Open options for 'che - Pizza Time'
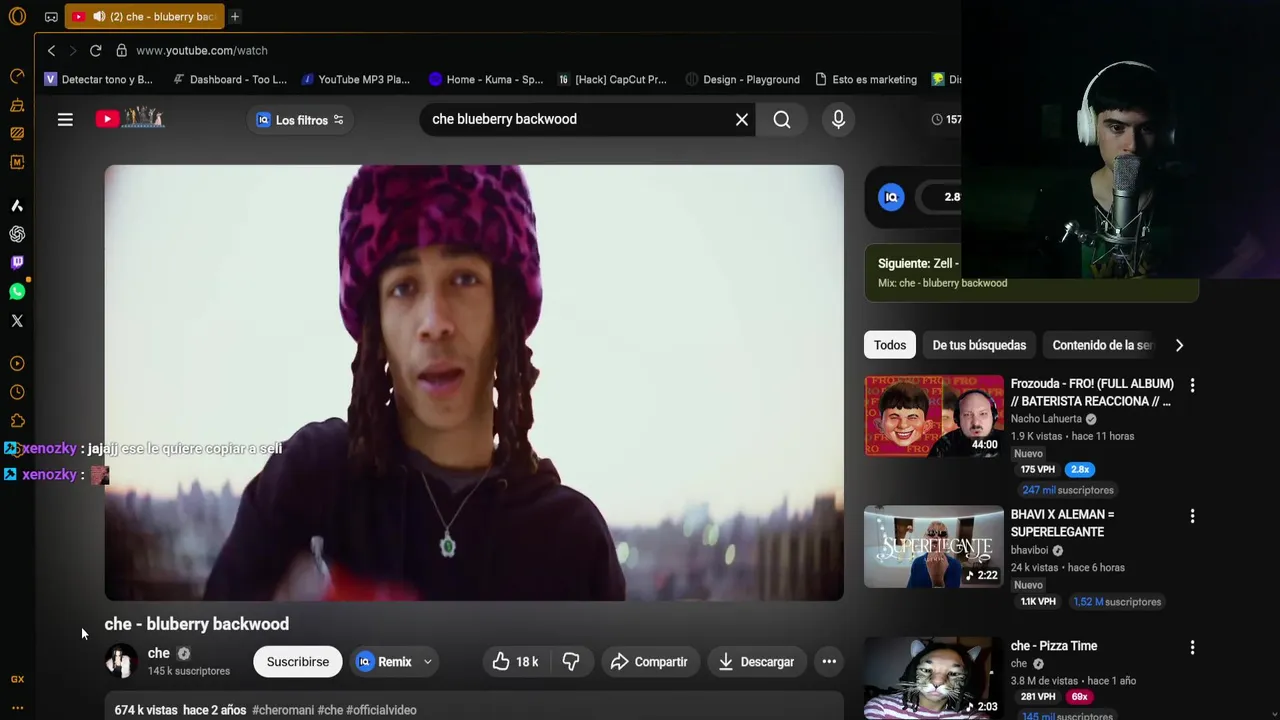The height and width of the screenshot is (720, 1280). pyautogui.click(x=1192, y=648)
